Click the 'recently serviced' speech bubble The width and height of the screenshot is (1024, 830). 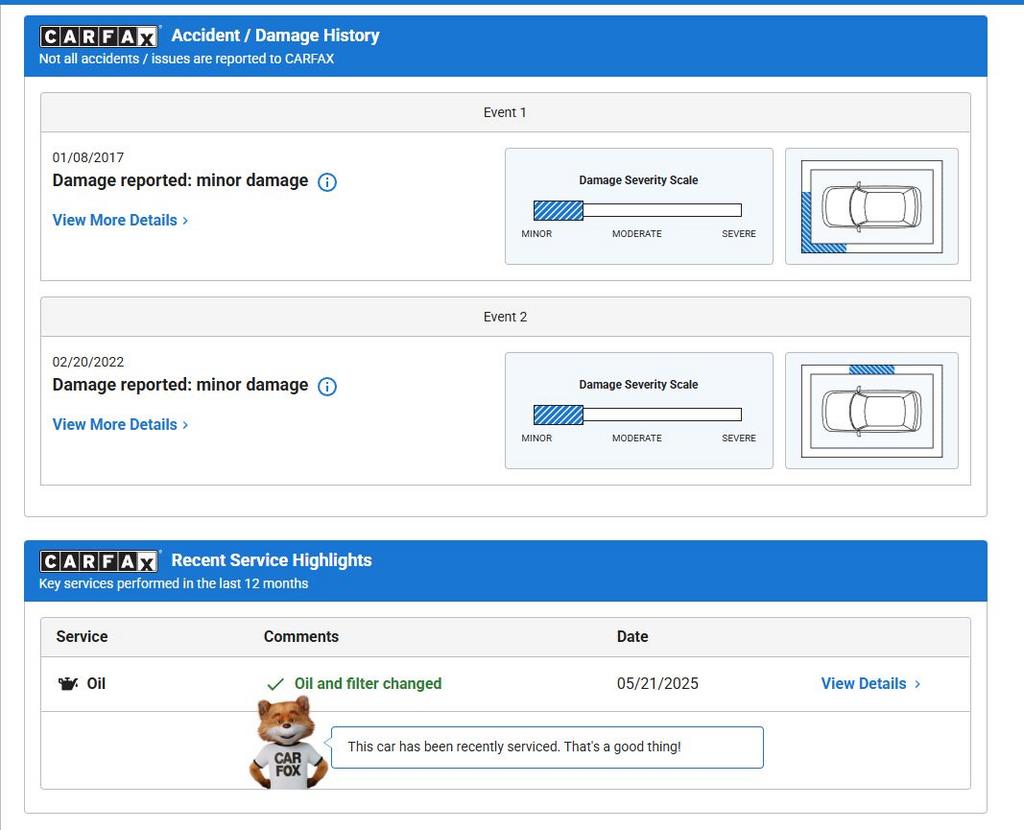(x=546, y=747)
